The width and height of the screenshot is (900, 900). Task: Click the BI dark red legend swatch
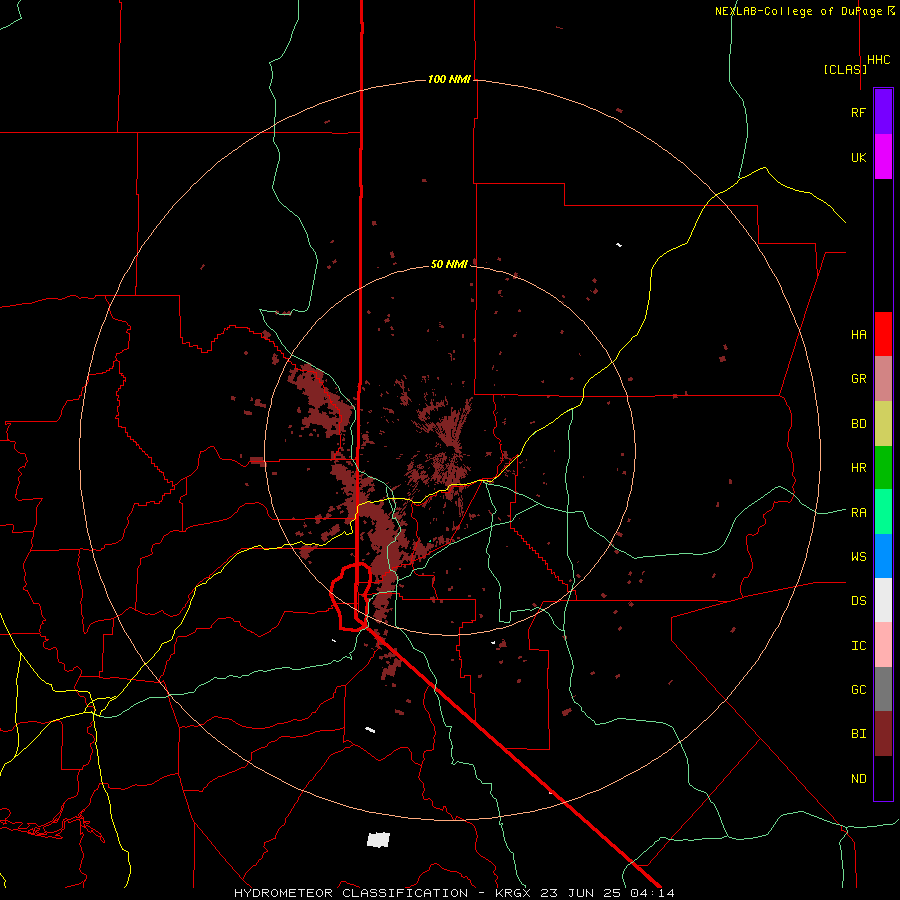[x=883, y=734]
